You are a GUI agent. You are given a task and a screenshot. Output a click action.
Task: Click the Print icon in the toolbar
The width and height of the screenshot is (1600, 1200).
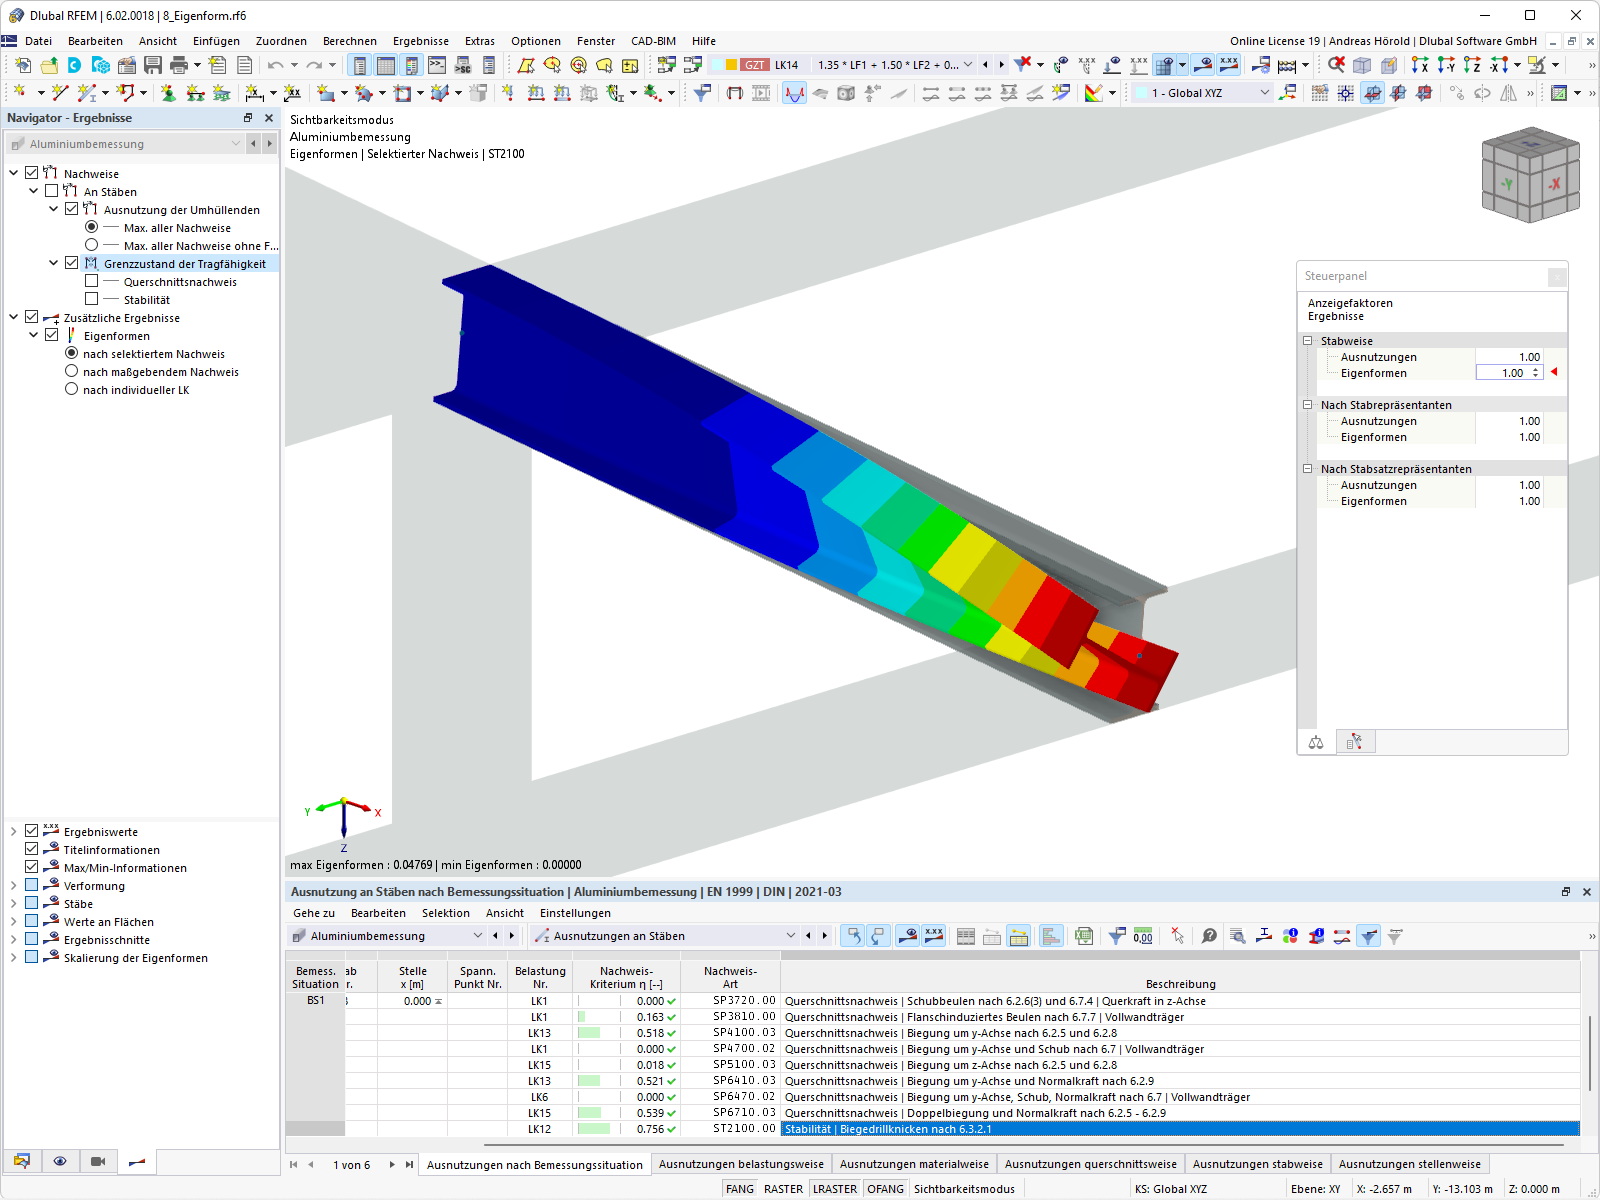click(x=179, y=65)
